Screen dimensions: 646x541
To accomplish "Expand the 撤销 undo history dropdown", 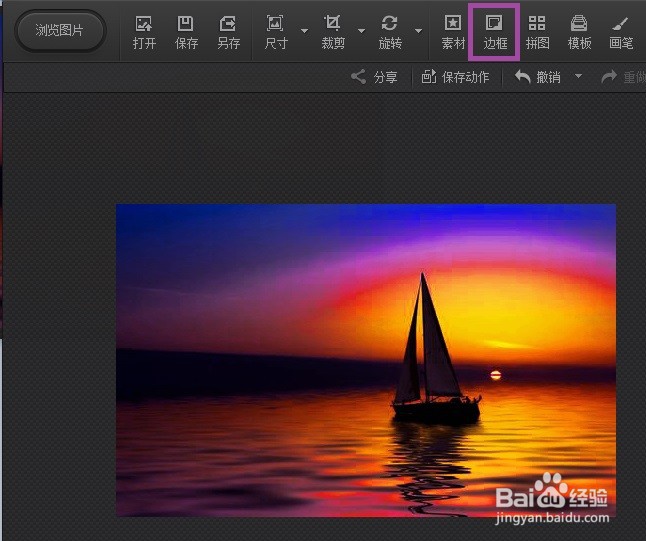I will tap(578, 76).
